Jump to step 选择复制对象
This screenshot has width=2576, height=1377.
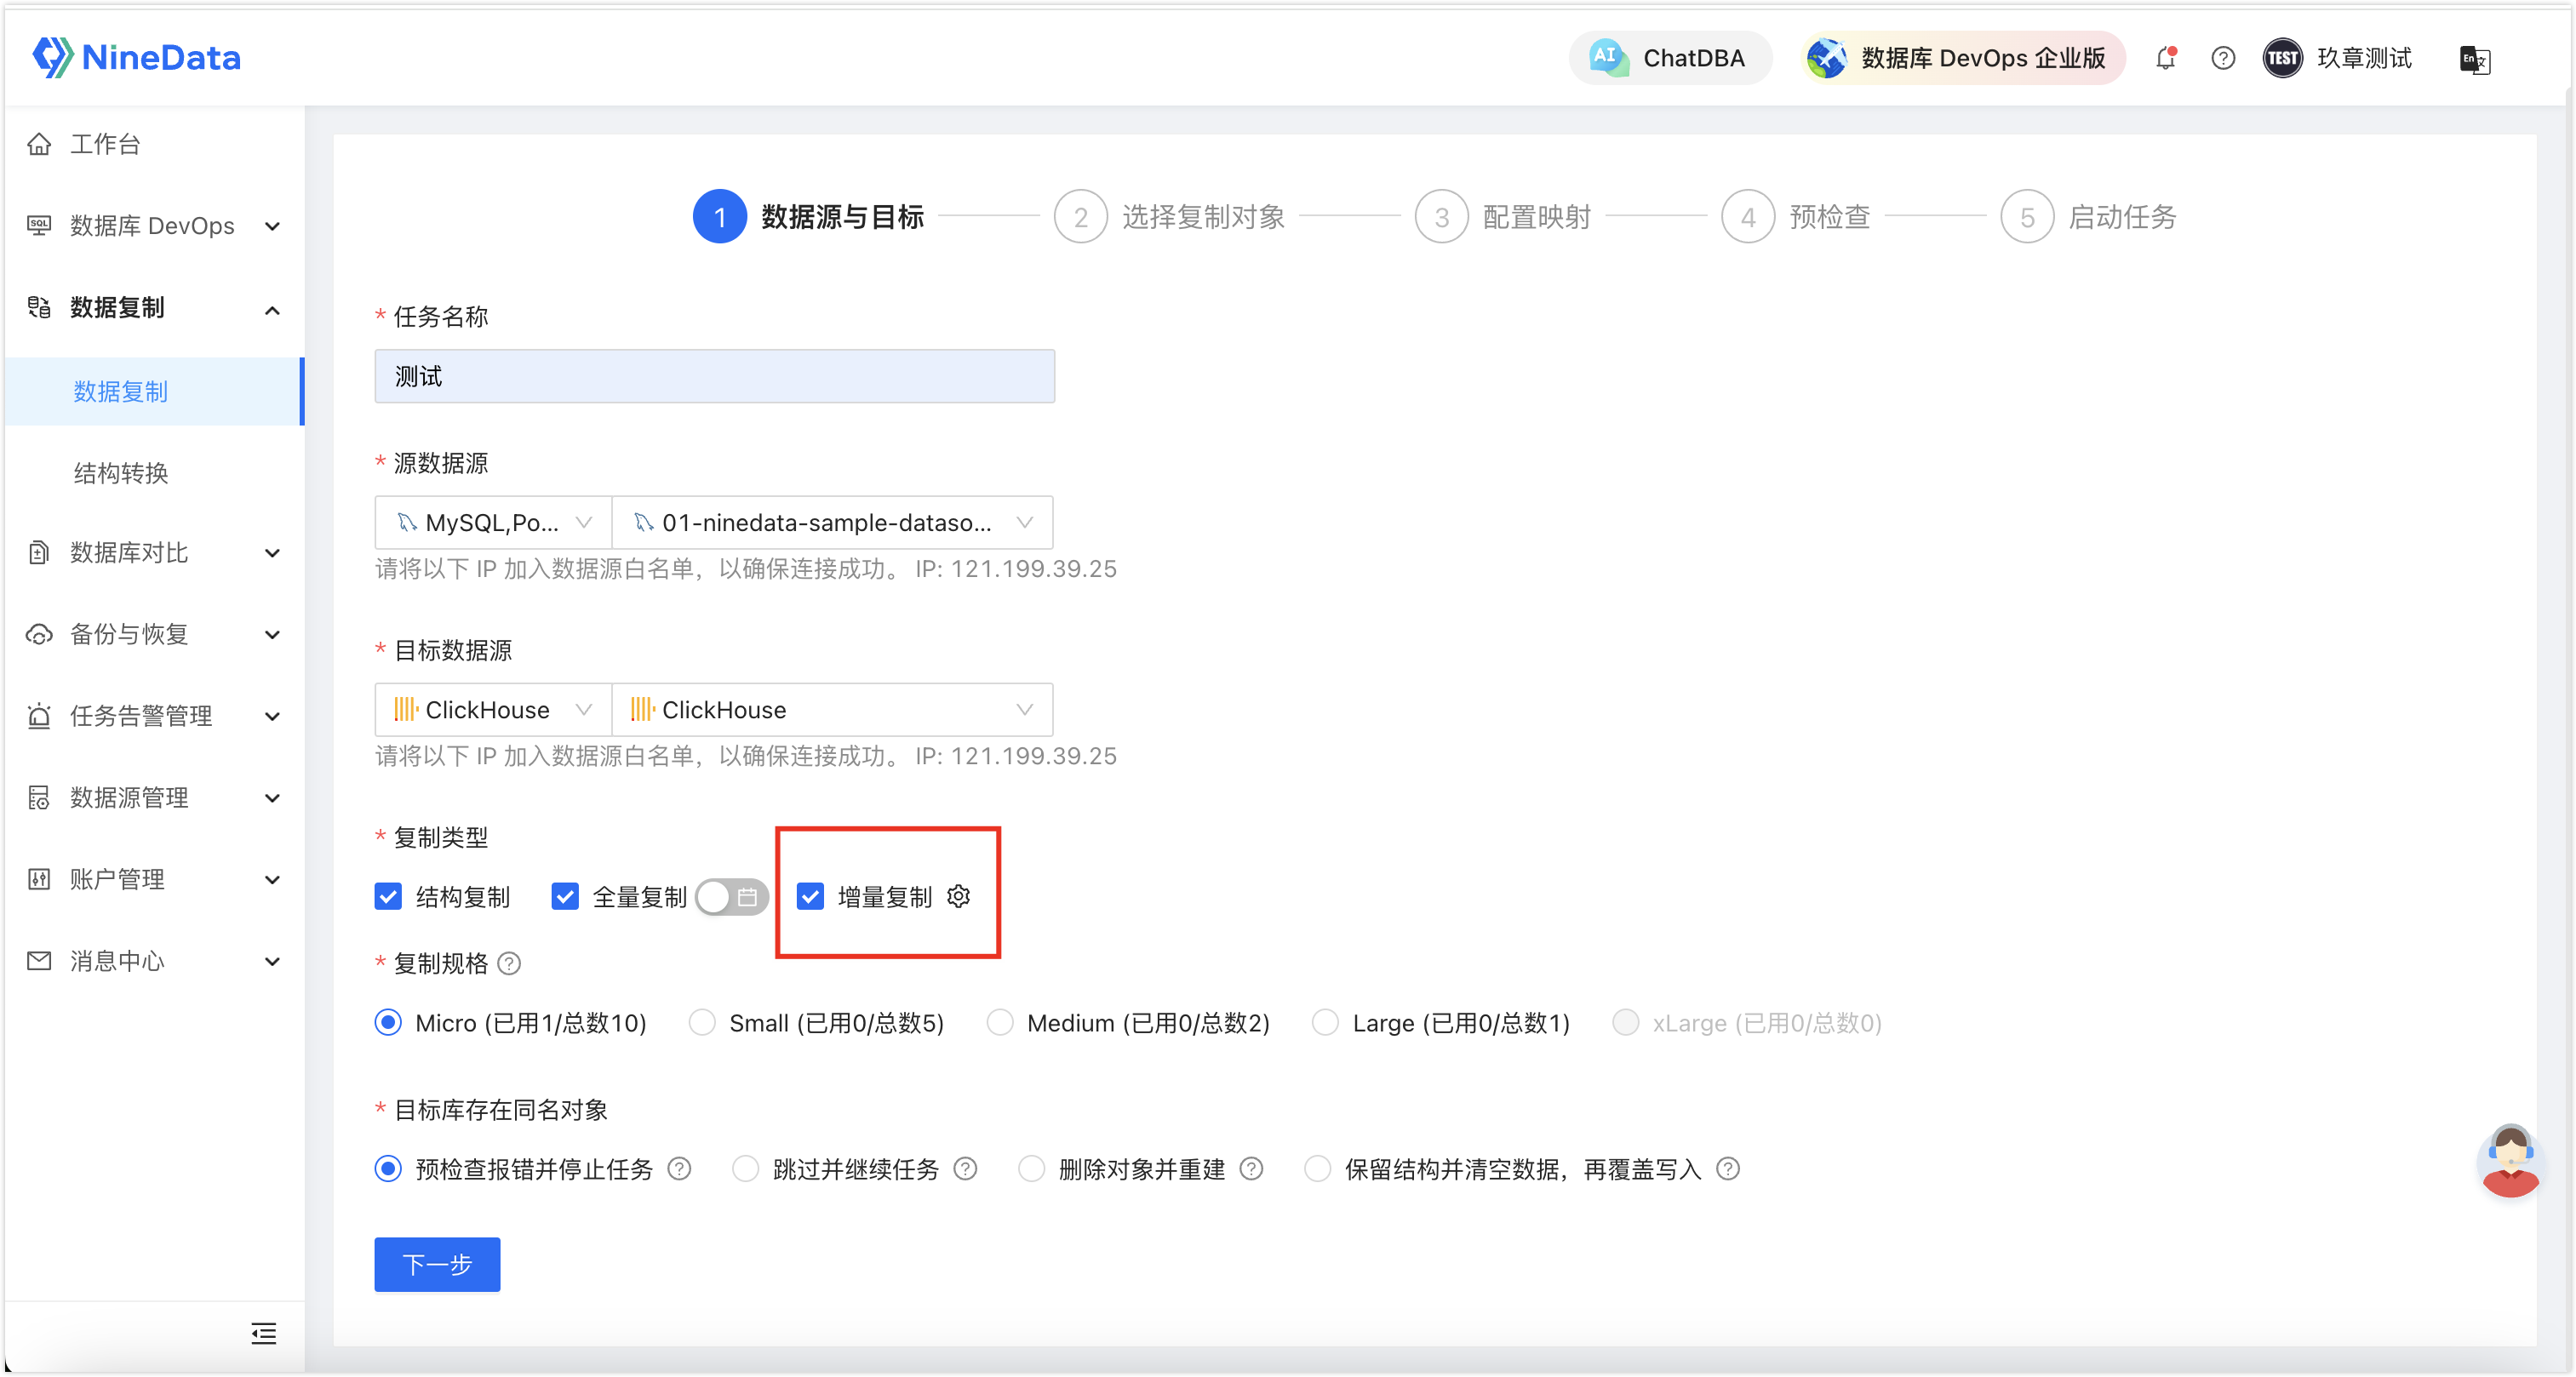pos(1169,216)
